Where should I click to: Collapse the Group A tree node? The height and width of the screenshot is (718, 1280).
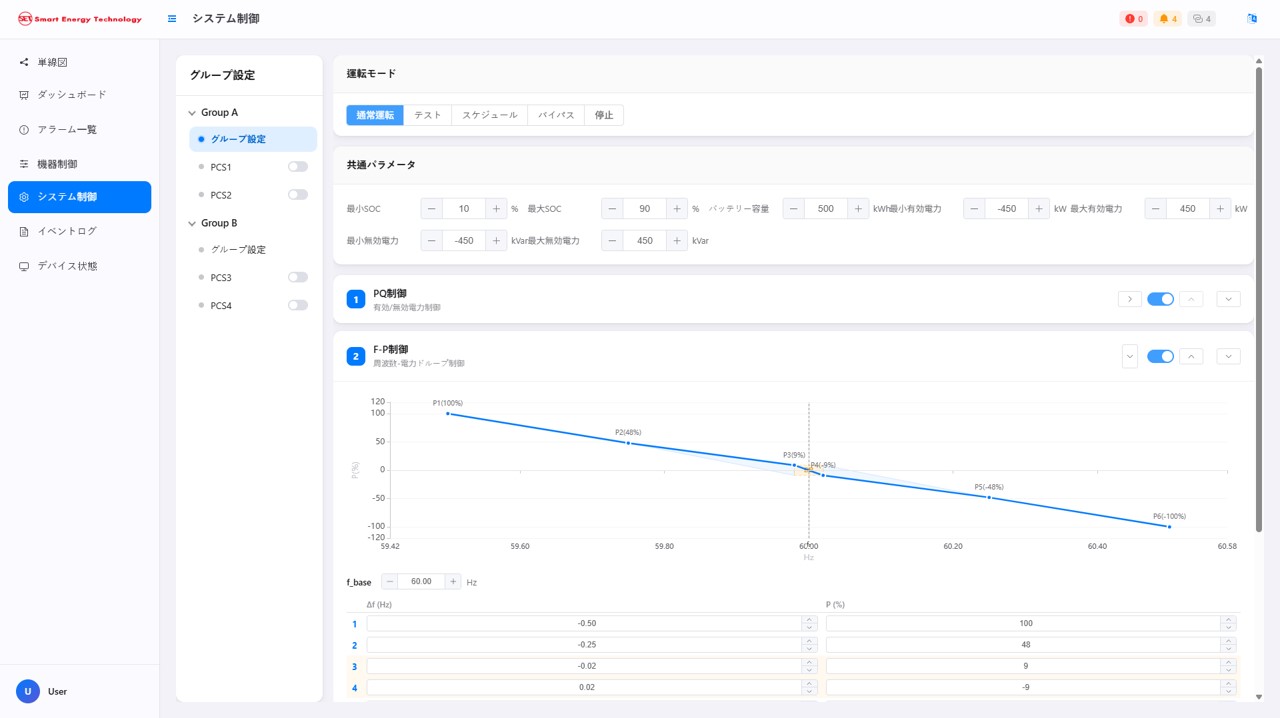[192, 113]
